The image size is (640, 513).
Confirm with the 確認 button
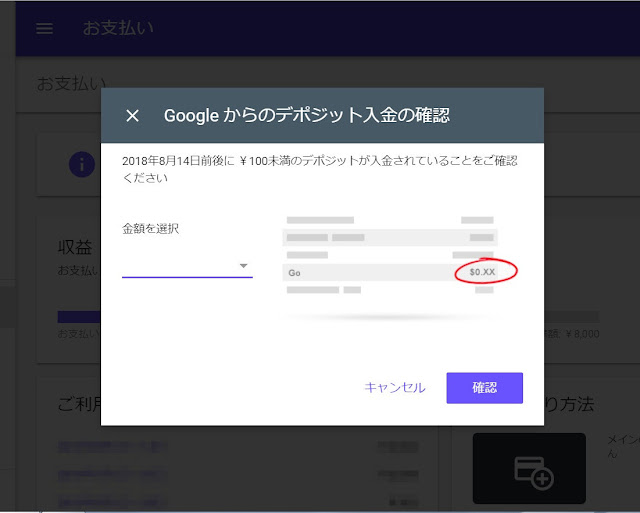tap(484, 388)
